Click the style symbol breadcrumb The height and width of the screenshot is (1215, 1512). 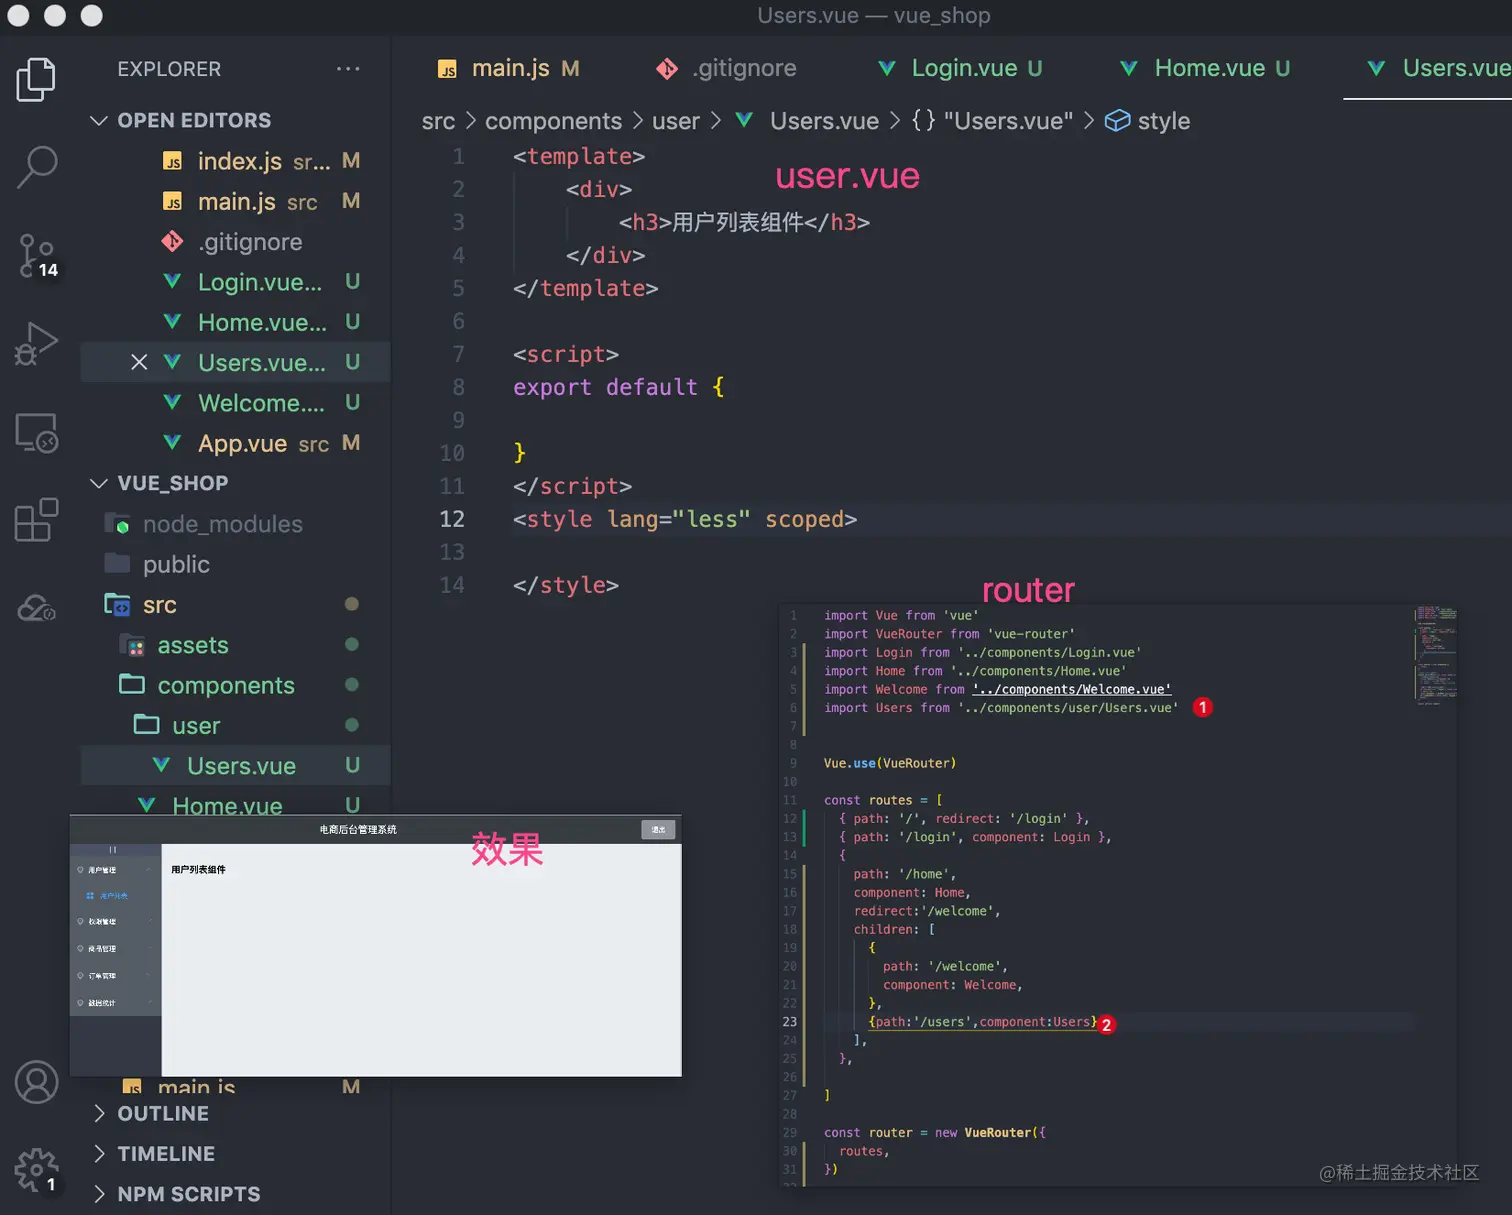1148,121
